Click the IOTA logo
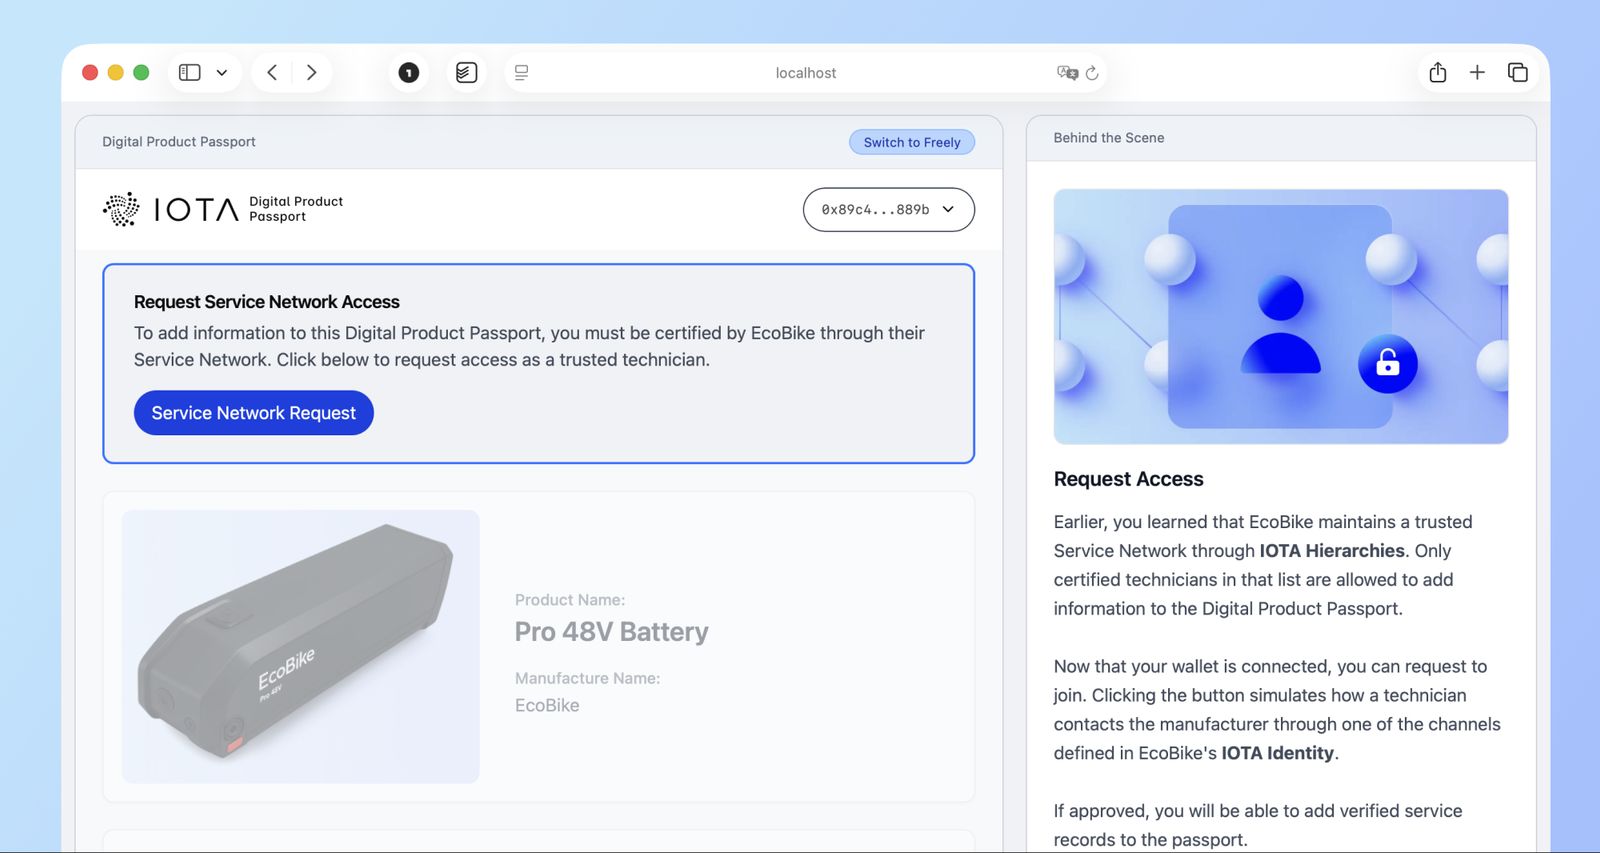Screen dimensions: 1600x853 tap(171, 209)
